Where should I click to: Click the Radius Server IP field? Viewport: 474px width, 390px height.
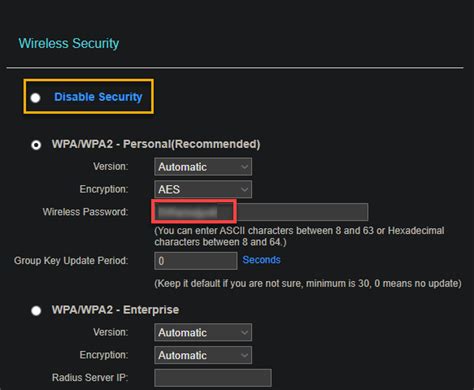click(213, 378)
